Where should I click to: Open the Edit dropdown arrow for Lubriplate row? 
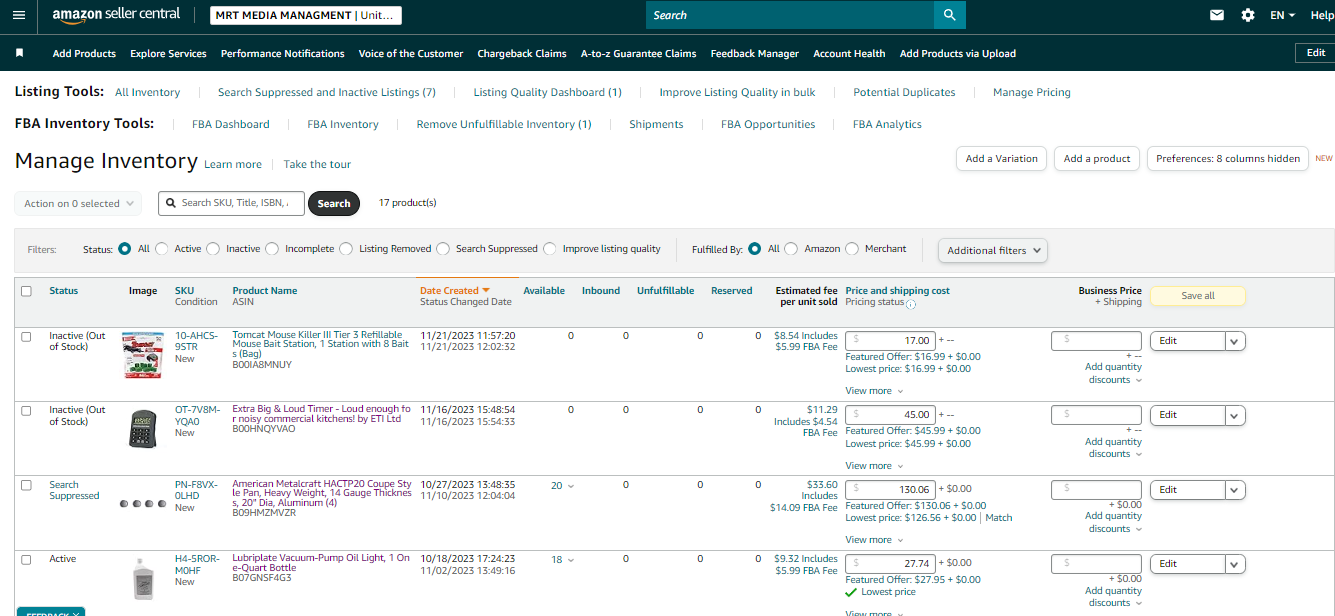[x=1236, y=564]
